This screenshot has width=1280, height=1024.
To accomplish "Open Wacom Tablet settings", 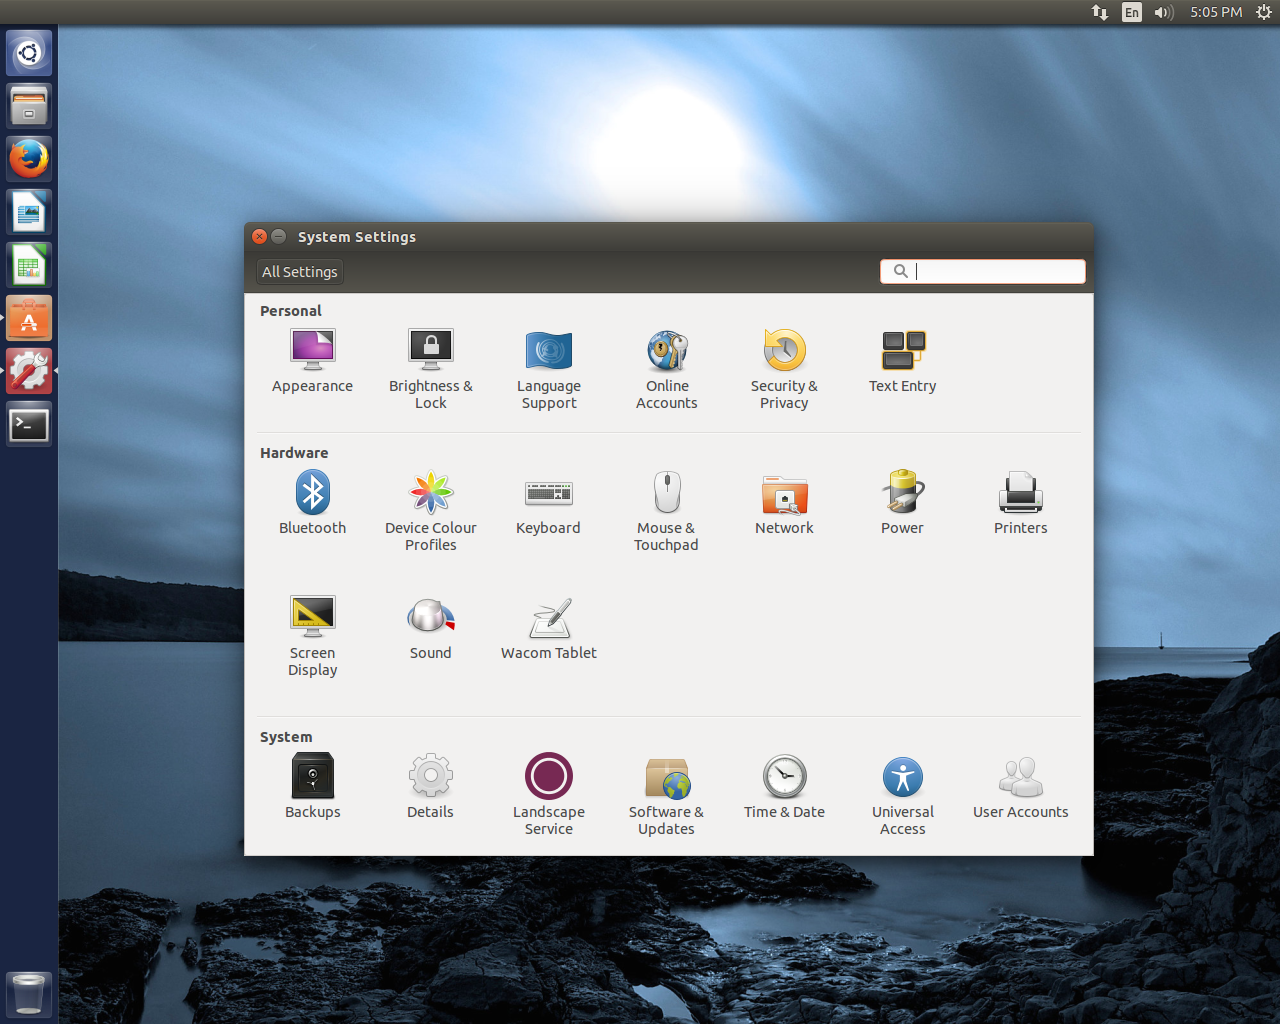I will pyautogui.click(x=549, y=628).
